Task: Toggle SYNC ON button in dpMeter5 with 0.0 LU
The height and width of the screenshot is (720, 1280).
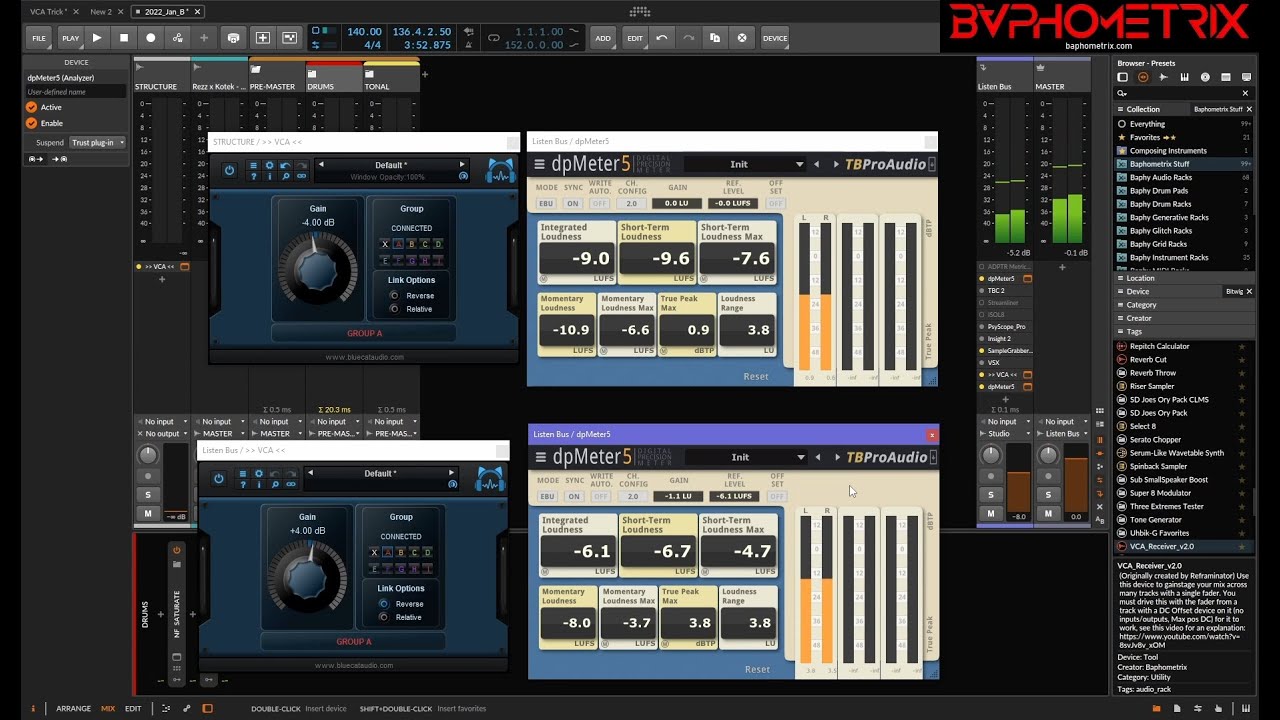Action: click(573, 203)
